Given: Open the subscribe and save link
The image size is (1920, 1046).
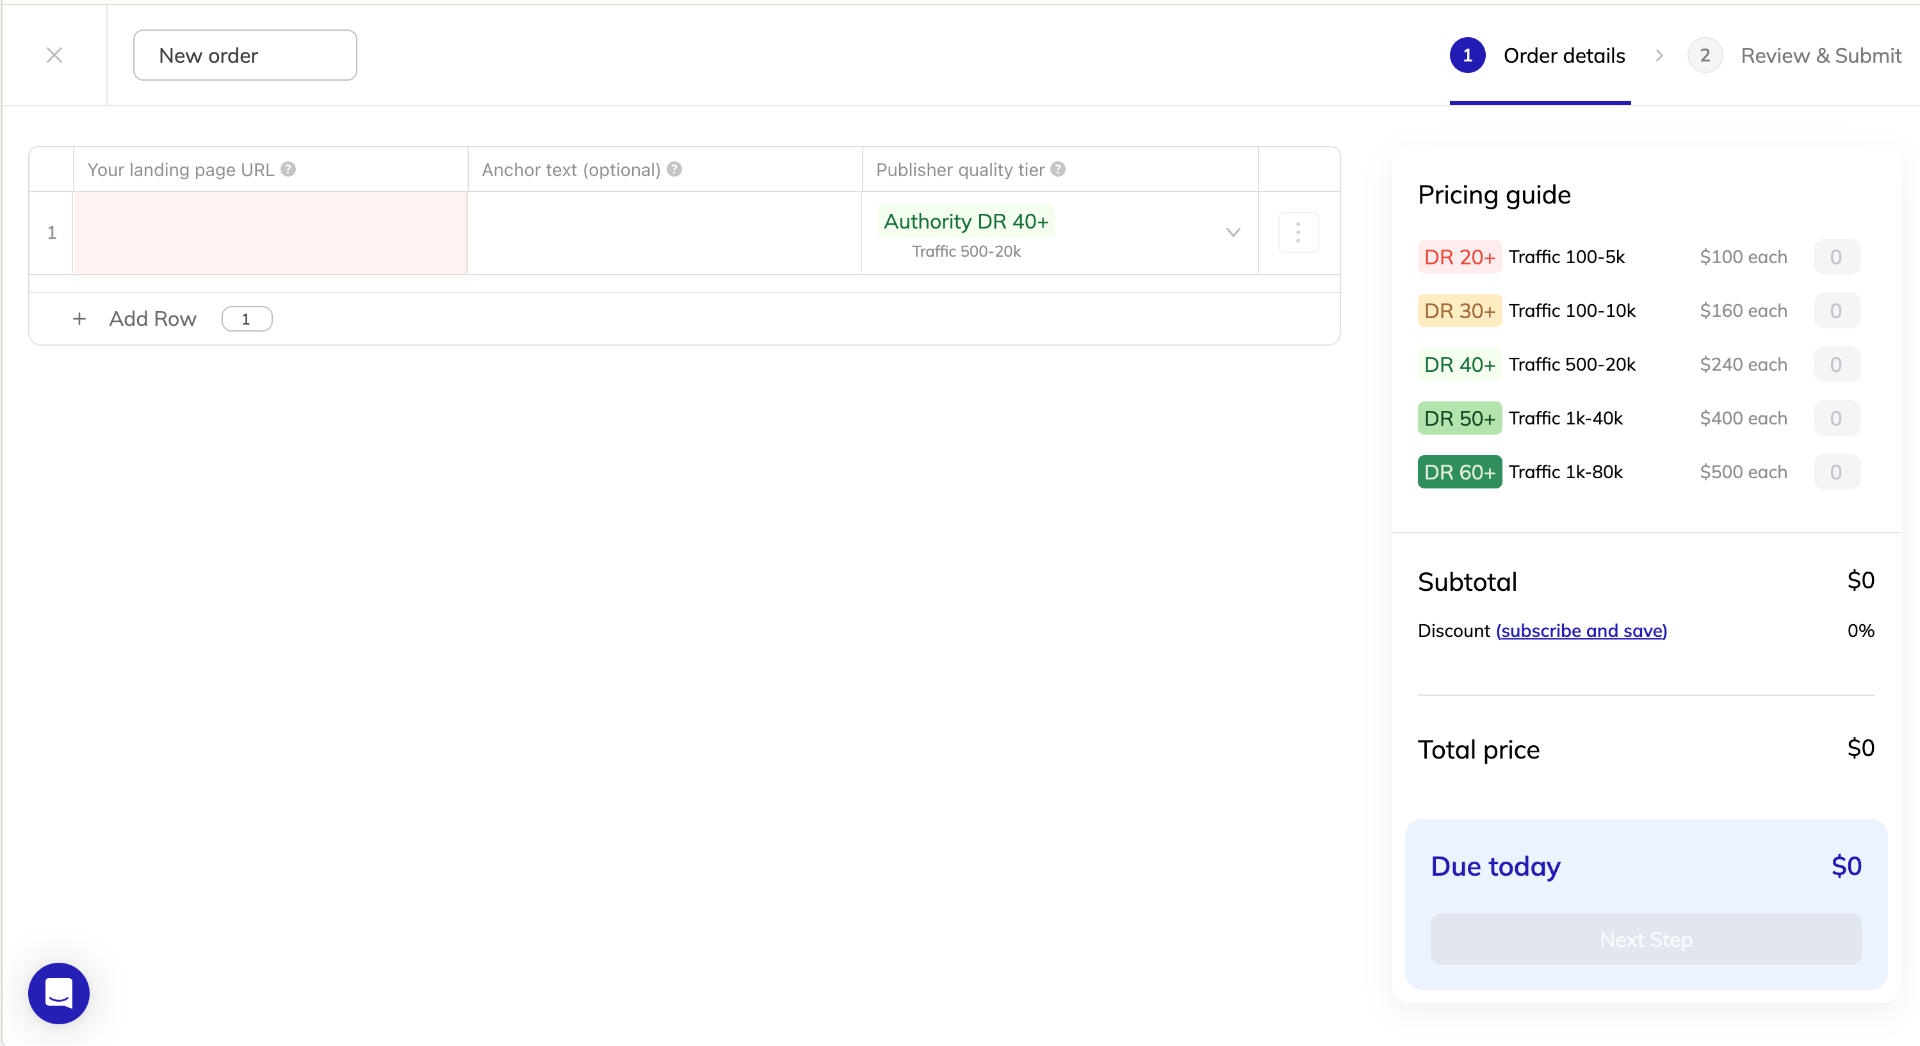Looking at the screenshot, I should 1581,631.
